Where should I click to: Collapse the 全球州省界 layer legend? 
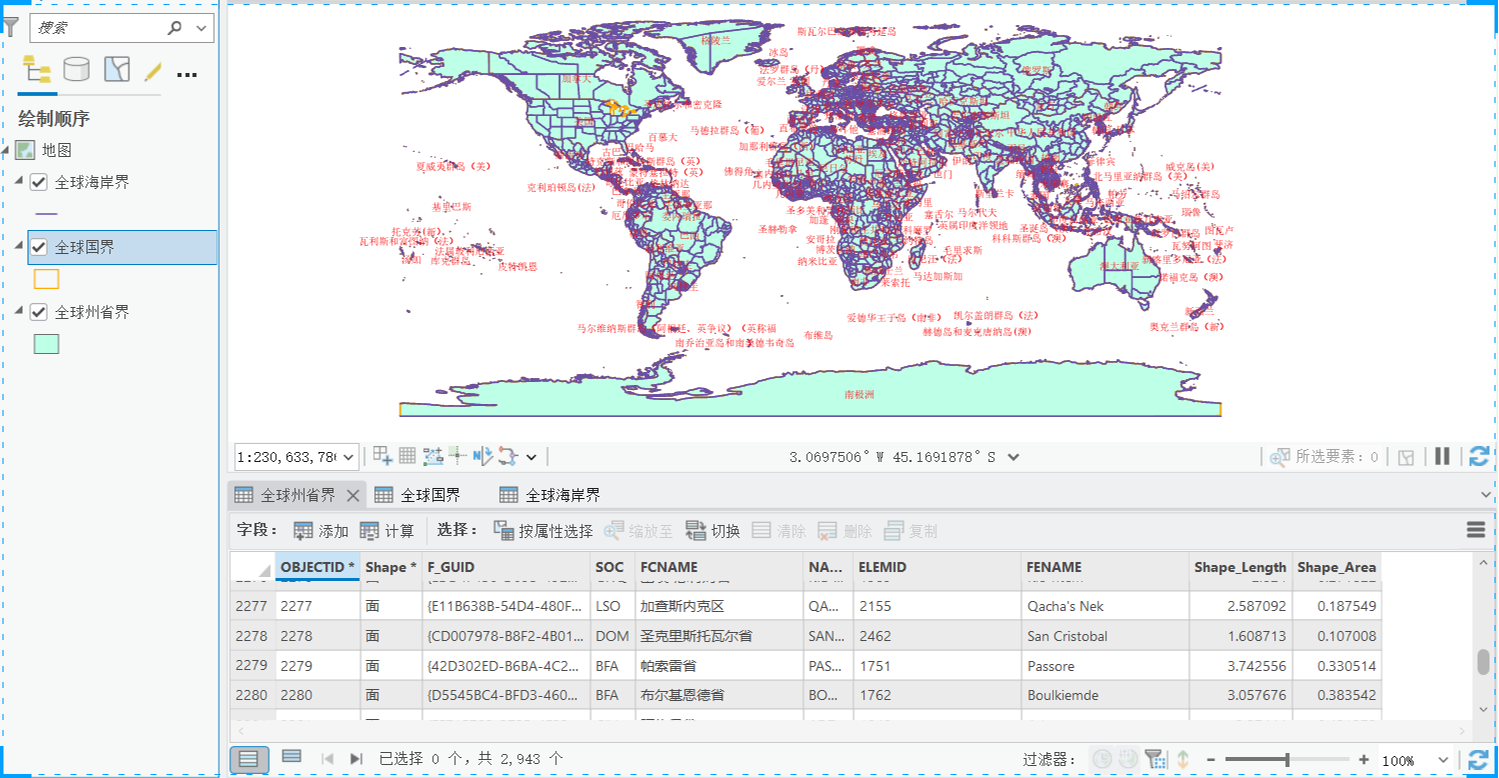20,312
